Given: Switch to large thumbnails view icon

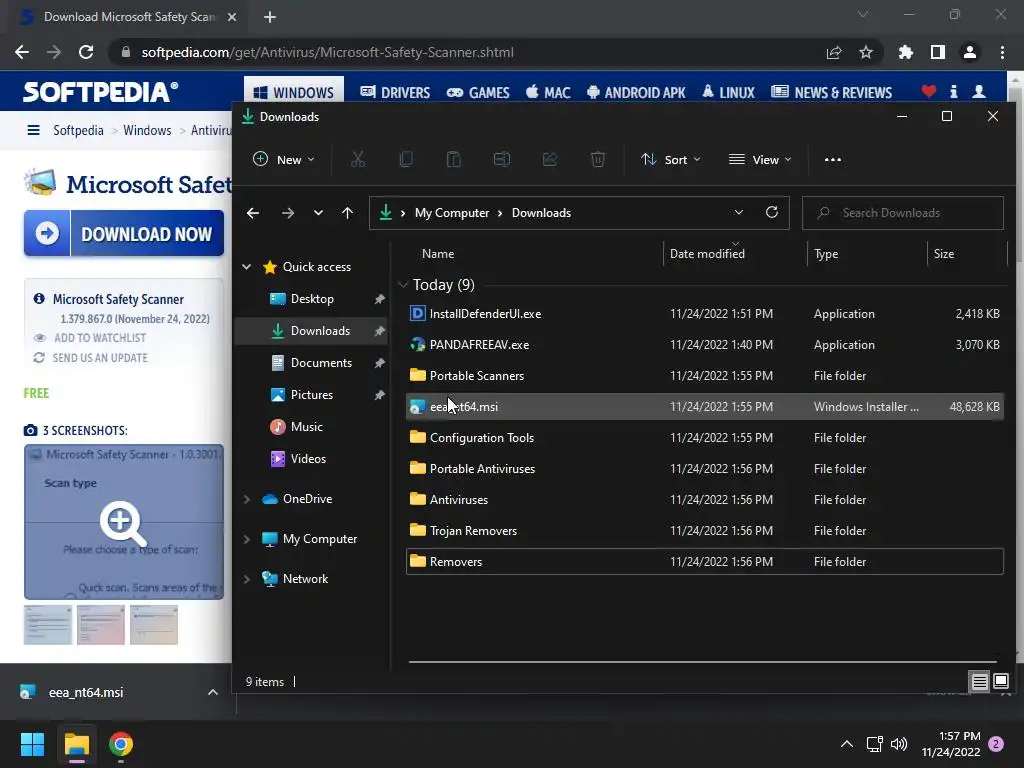Looking at the screenshot, I should coord(1001,682).
